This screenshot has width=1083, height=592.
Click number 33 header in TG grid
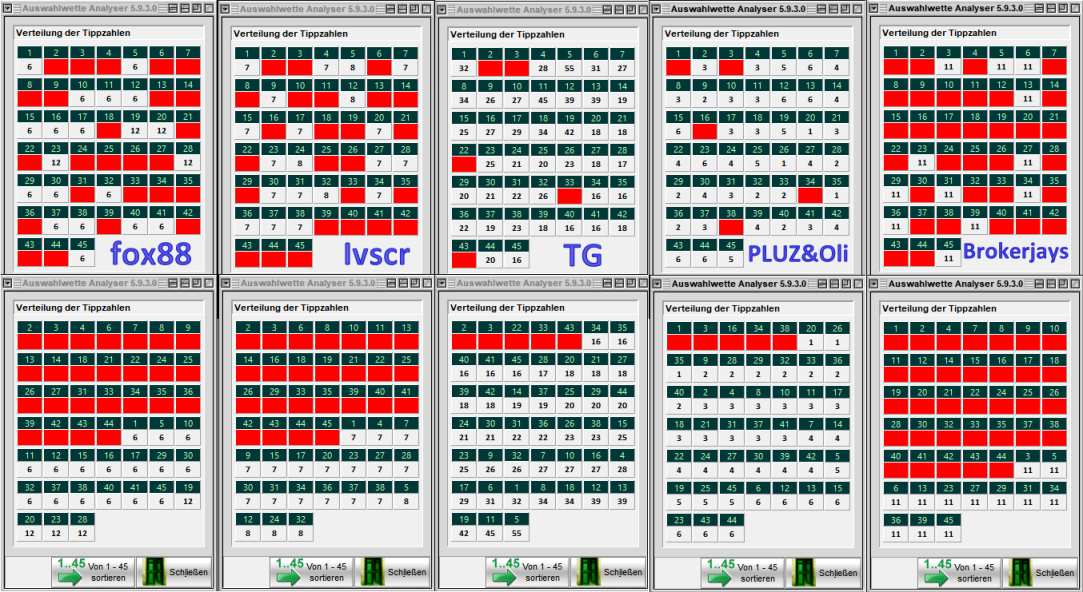tap(568, 182)
